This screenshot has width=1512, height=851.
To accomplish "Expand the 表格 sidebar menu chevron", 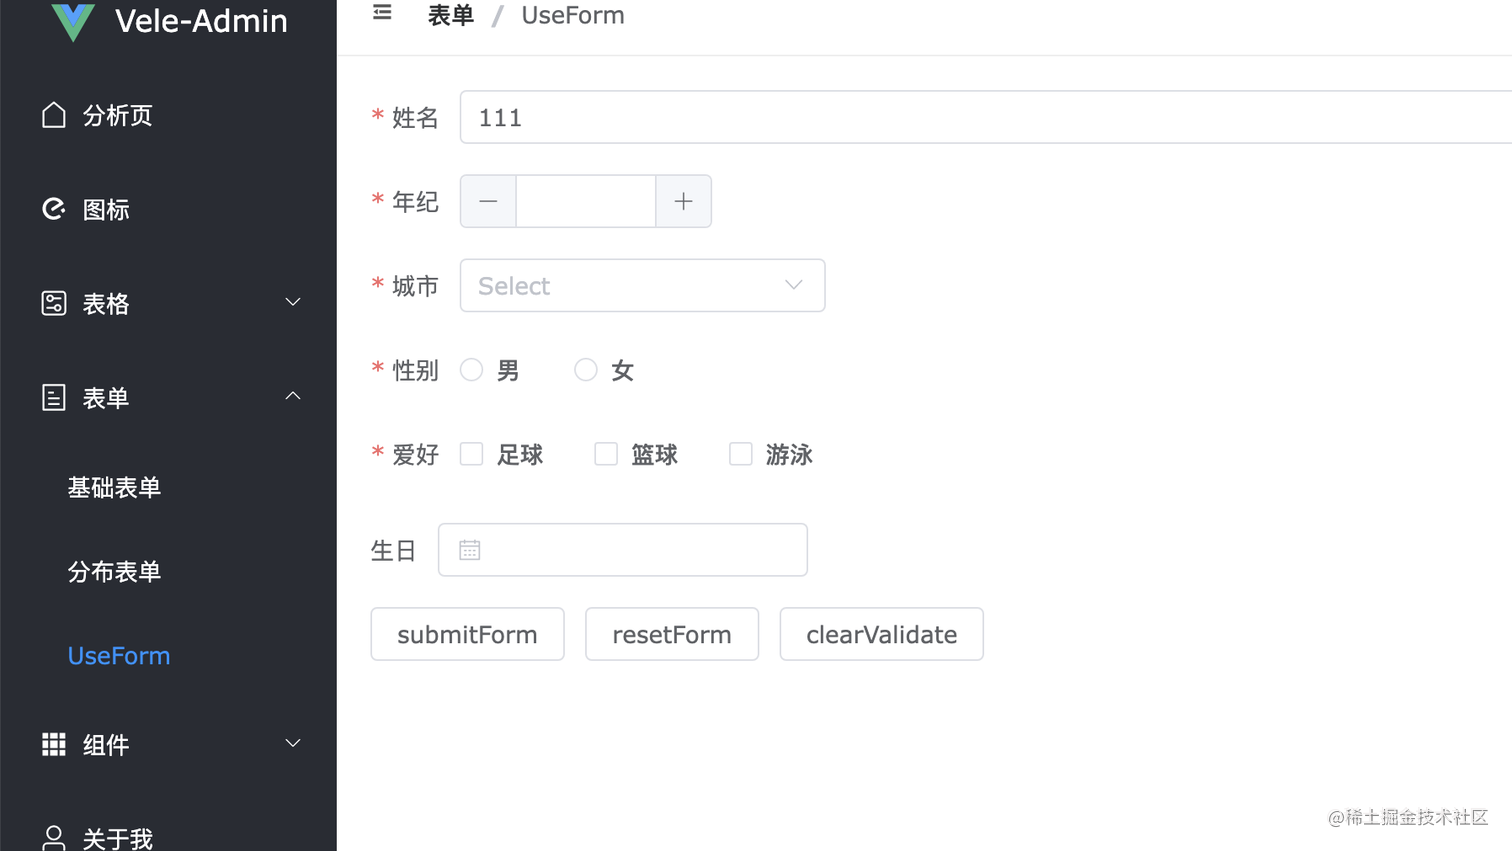I will click(292, 301).
